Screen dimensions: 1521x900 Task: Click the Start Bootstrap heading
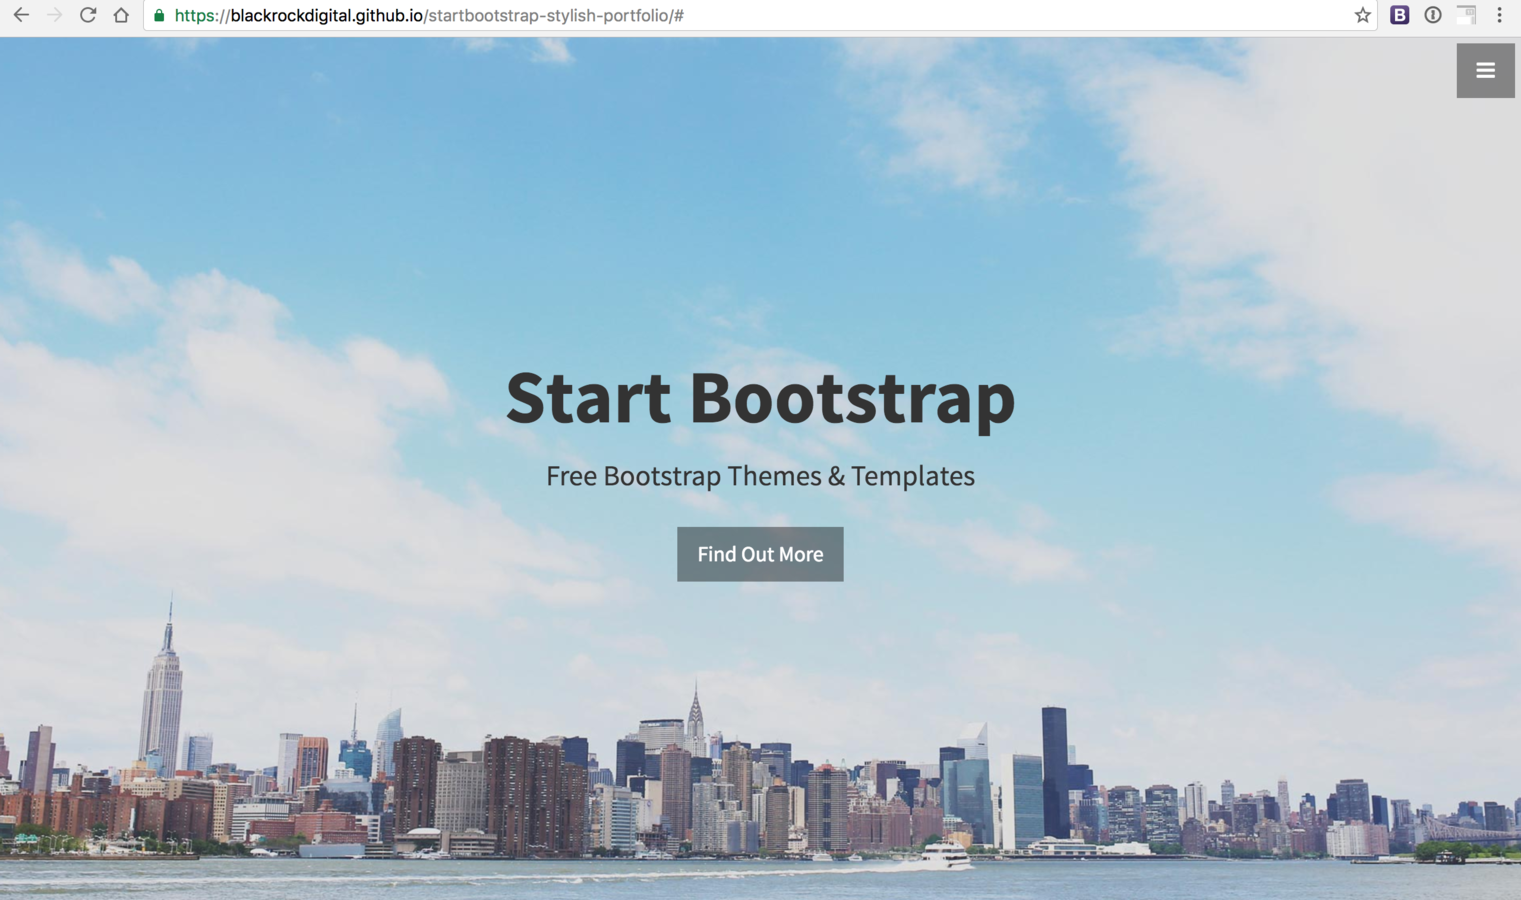click(x=760, y=398)
